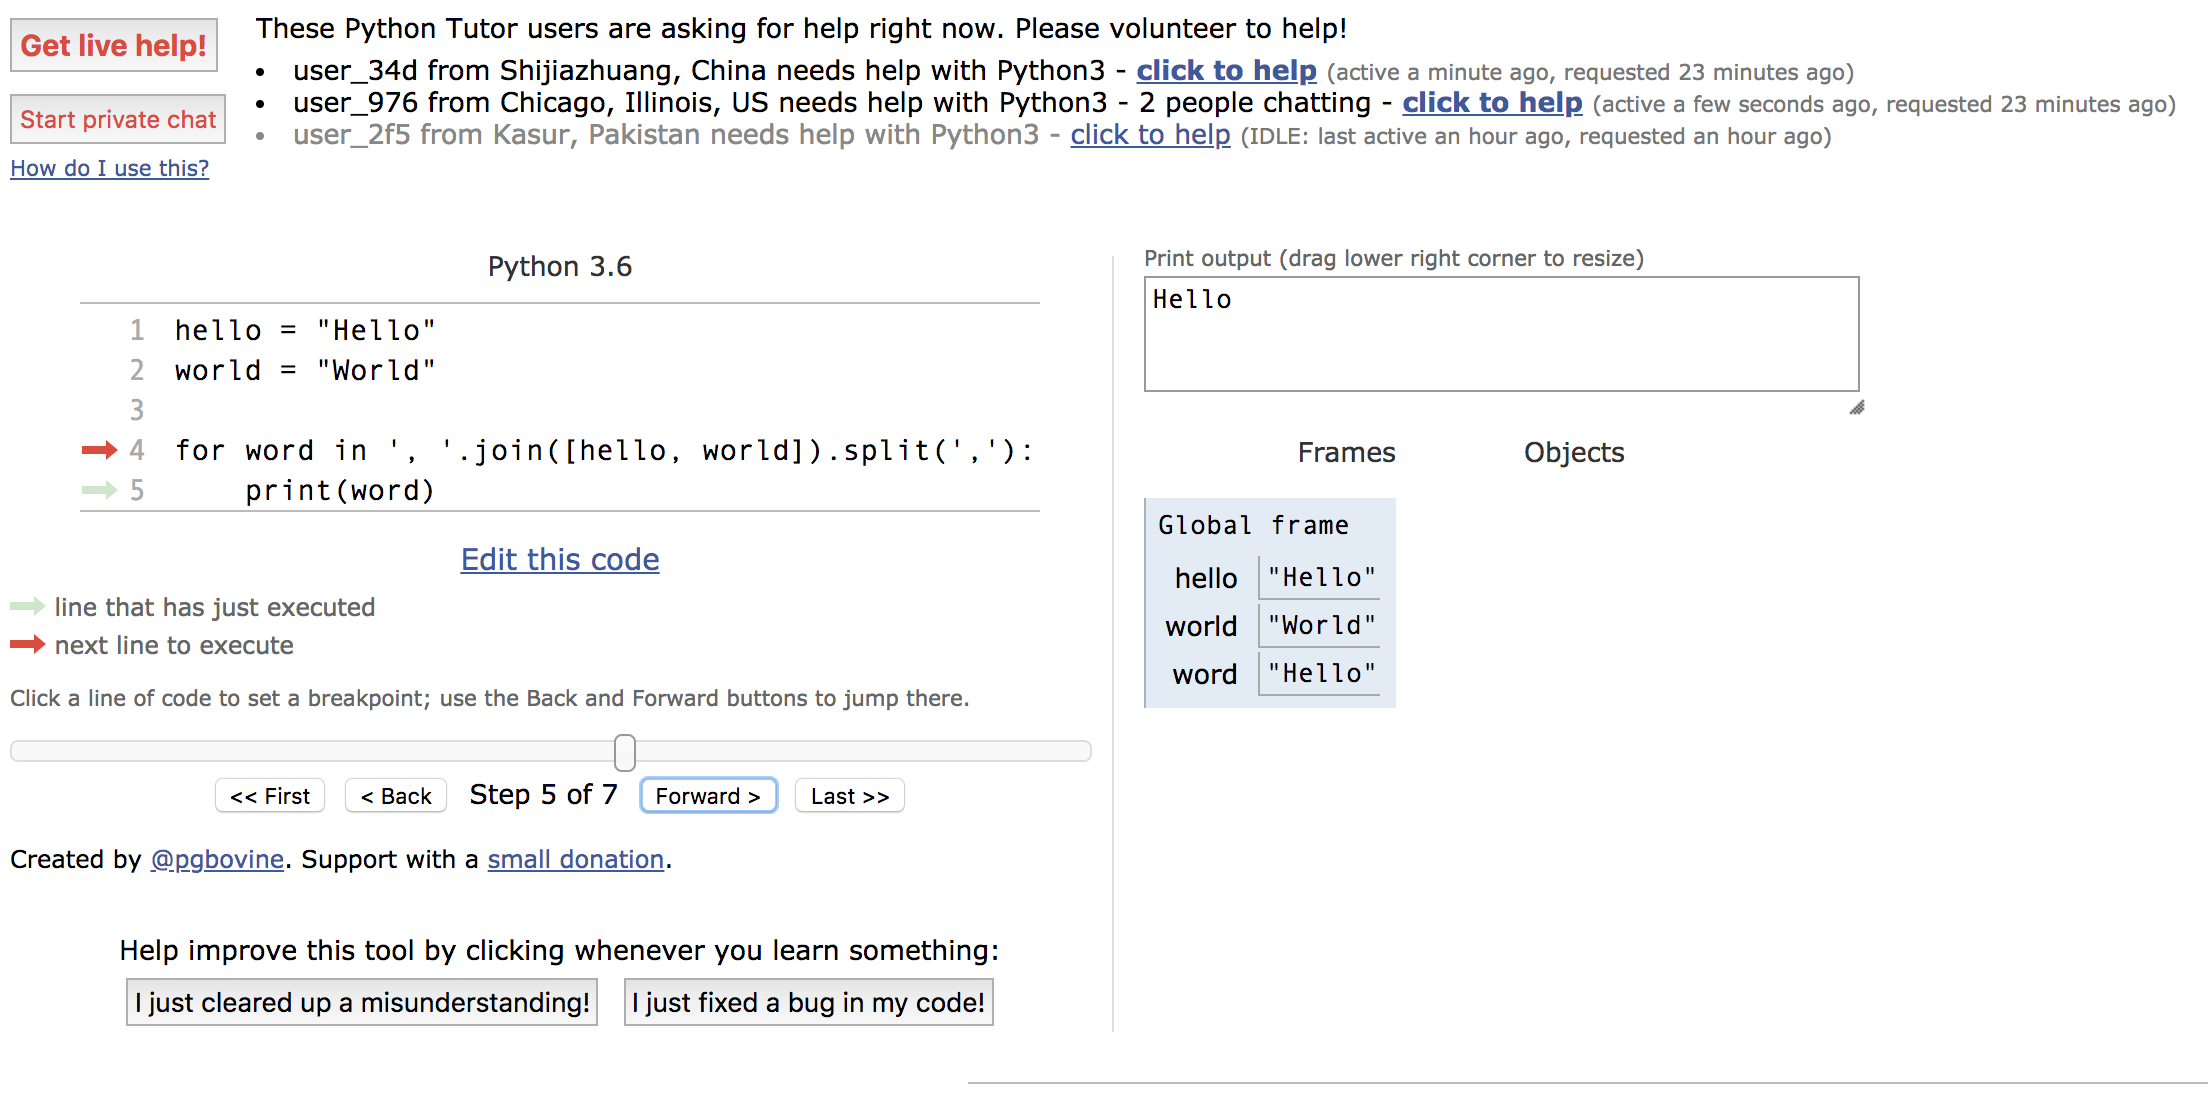Open the small donation link
Screen dimensions: 2208x1098
(x=576, y=860)
